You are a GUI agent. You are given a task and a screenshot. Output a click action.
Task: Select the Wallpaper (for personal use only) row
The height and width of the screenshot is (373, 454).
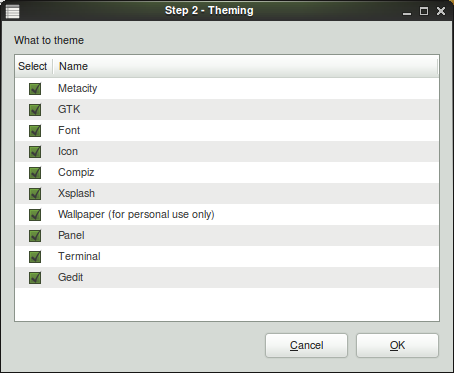pos(227,215)
